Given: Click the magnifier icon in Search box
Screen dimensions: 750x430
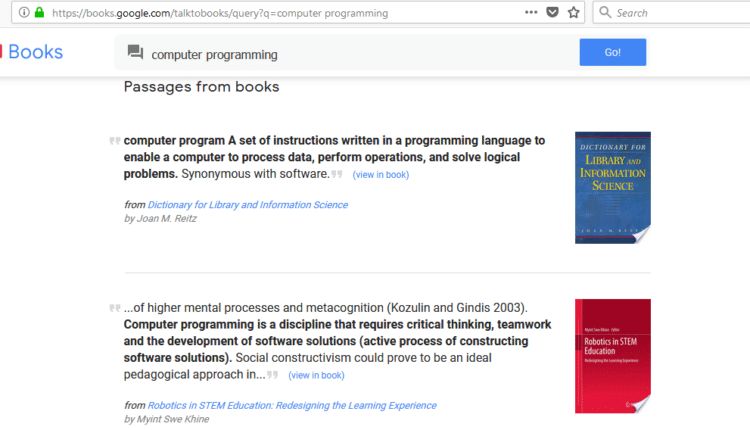Looking at the screenshot, I should [605, 12].
